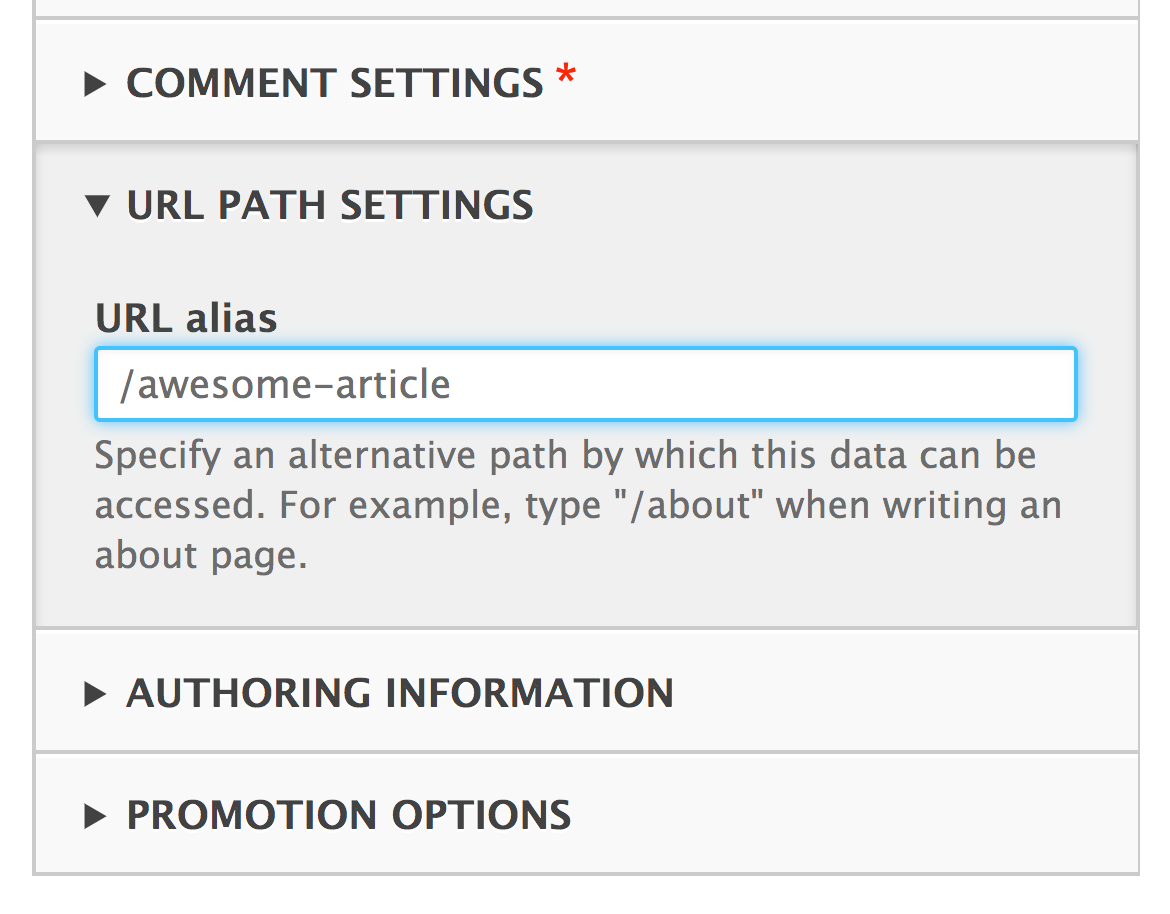Click the red required asterisk
This screenshot has height=914, width=1170.
click(566, 78)
